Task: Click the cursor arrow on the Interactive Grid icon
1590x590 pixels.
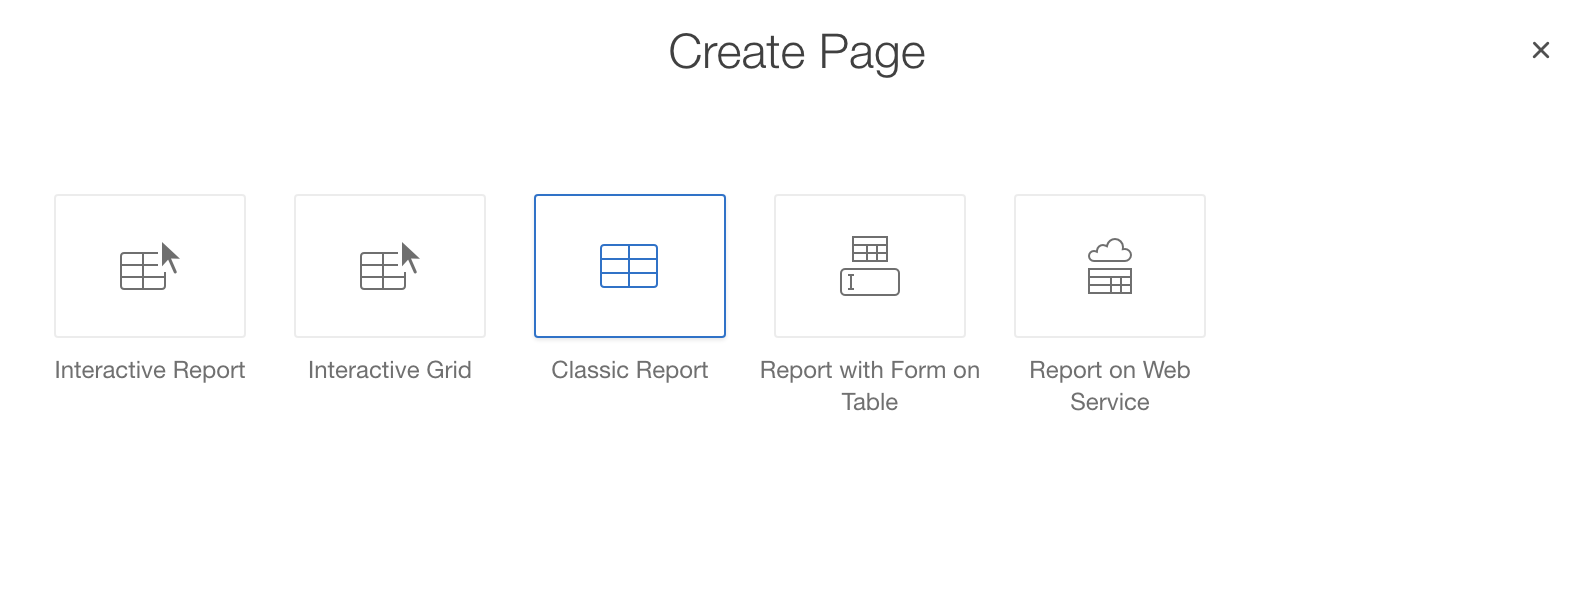Action: (x=410, y=257)
